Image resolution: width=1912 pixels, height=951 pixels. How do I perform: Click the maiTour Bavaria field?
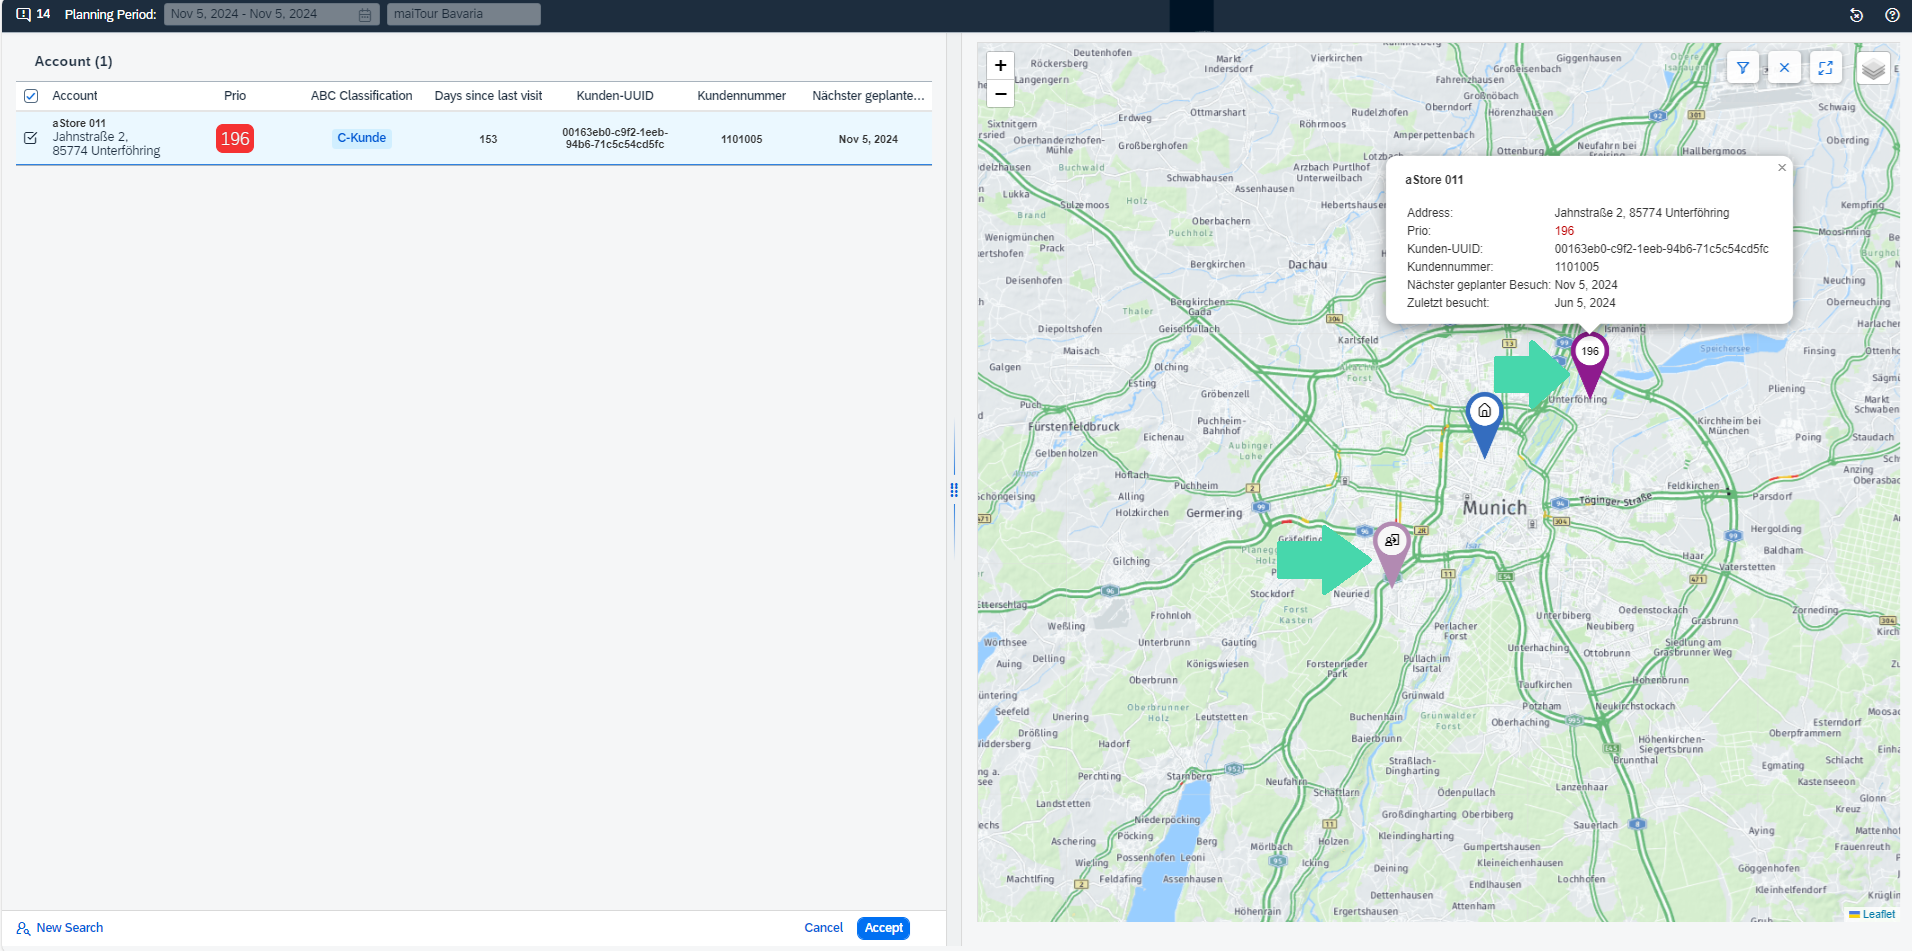click(464, 14)
